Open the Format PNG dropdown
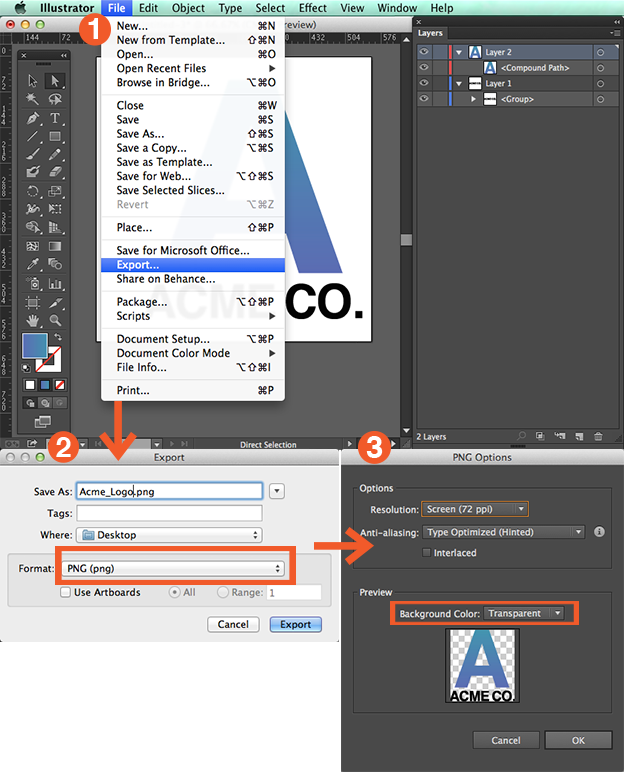Image resolution: width=624 pixels, height=772 pixels. click(x=173, y=569)
